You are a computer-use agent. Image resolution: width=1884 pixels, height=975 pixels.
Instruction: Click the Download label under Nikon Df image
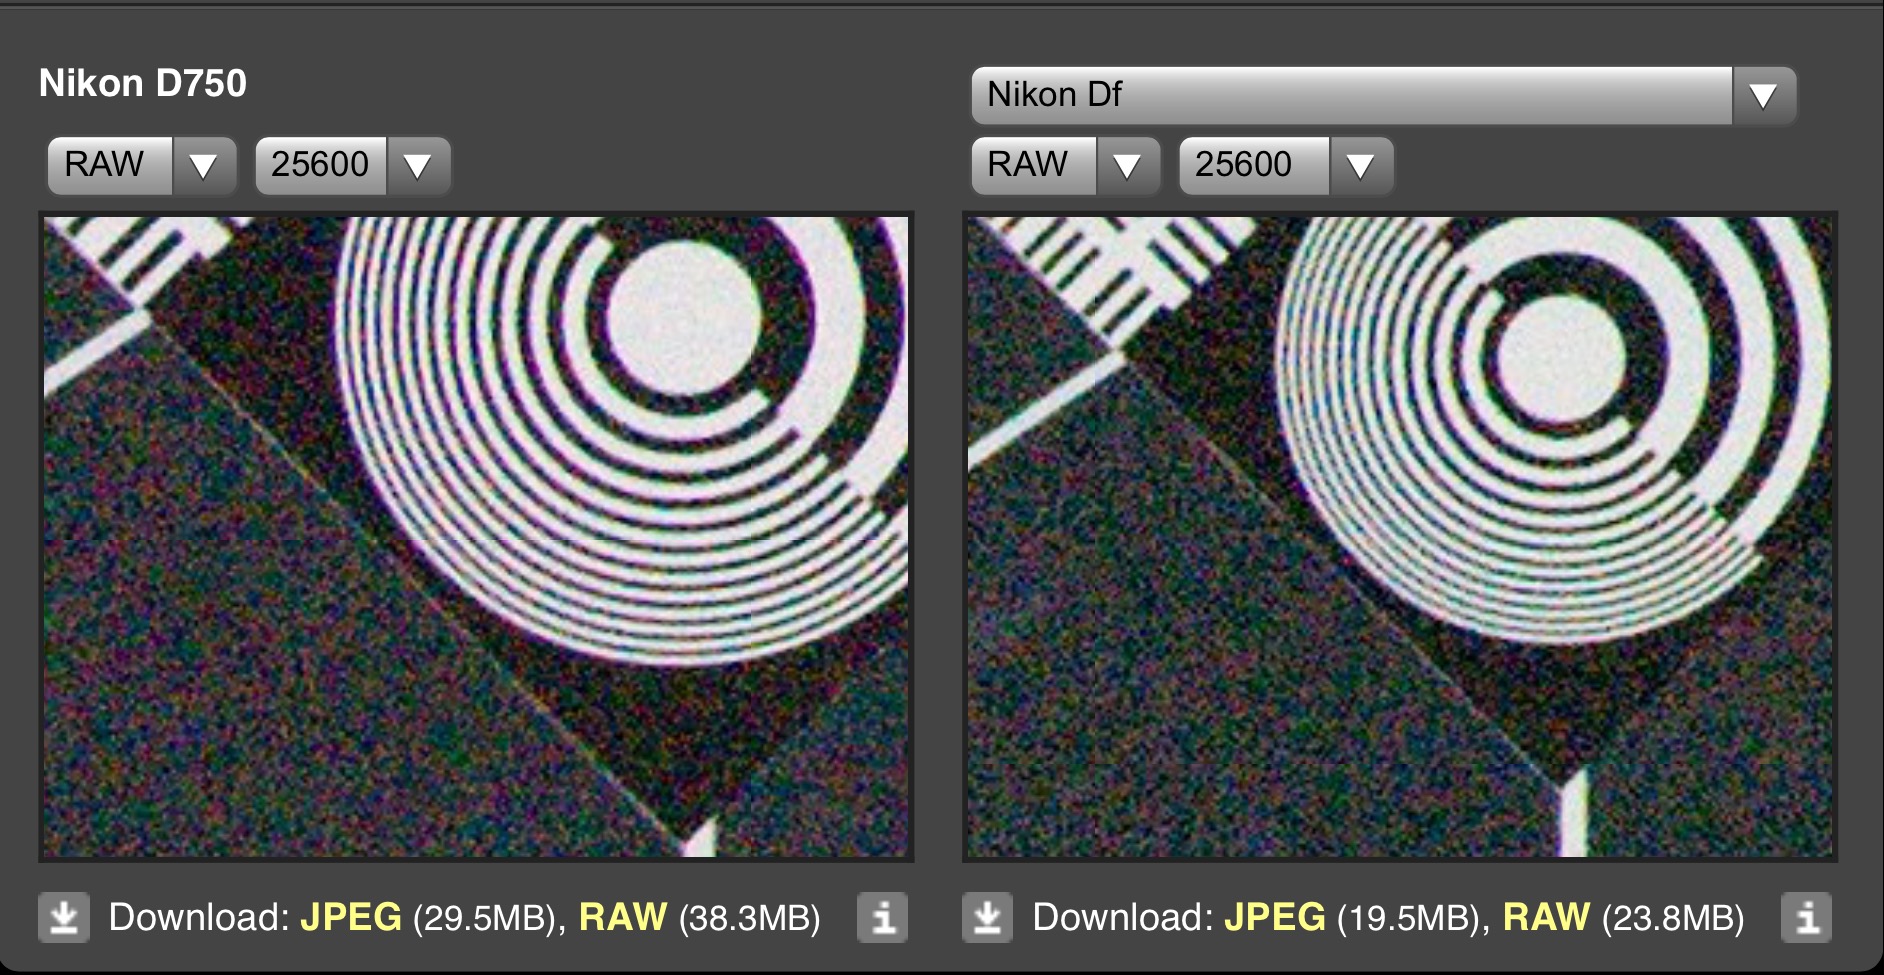coord(1122,917)
